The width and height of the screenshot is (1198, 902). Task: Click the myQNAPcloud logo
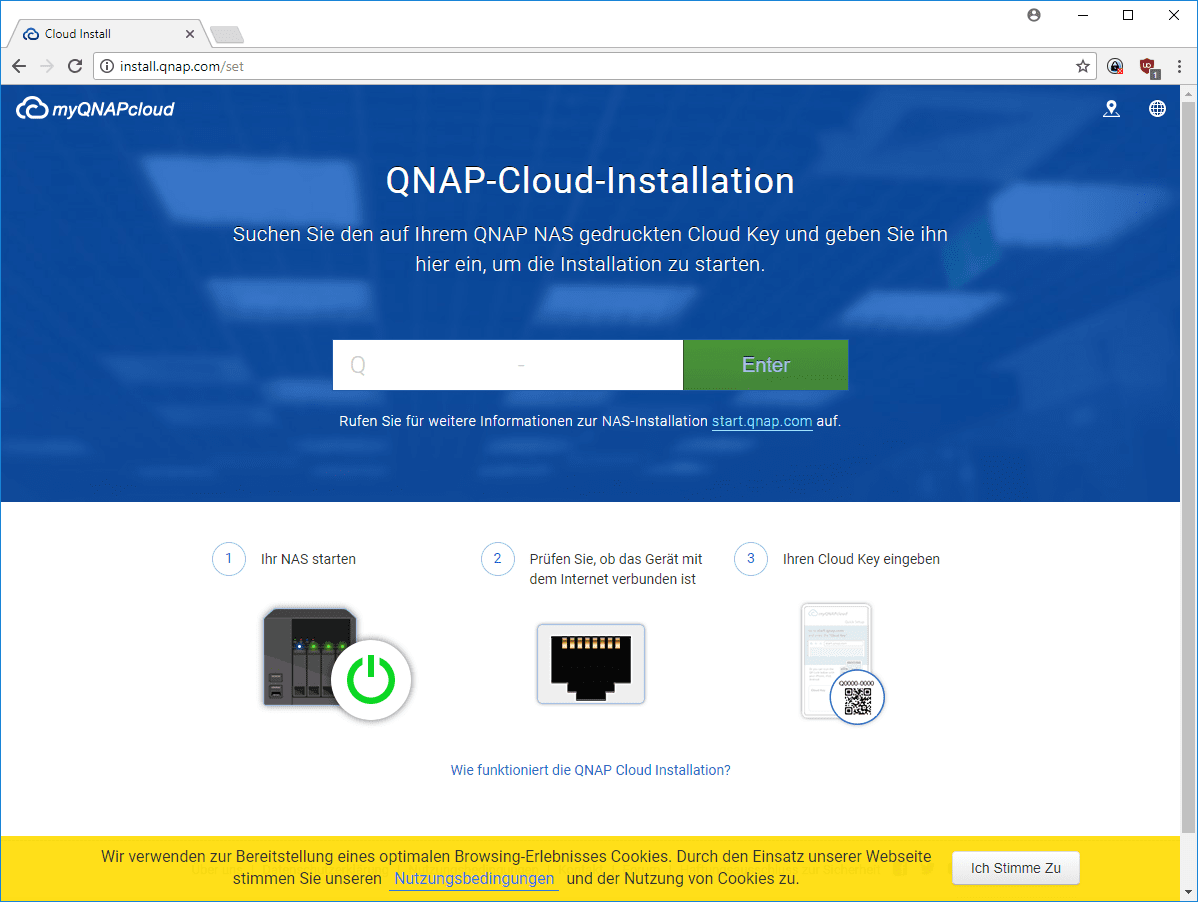[x=96, y=108]
